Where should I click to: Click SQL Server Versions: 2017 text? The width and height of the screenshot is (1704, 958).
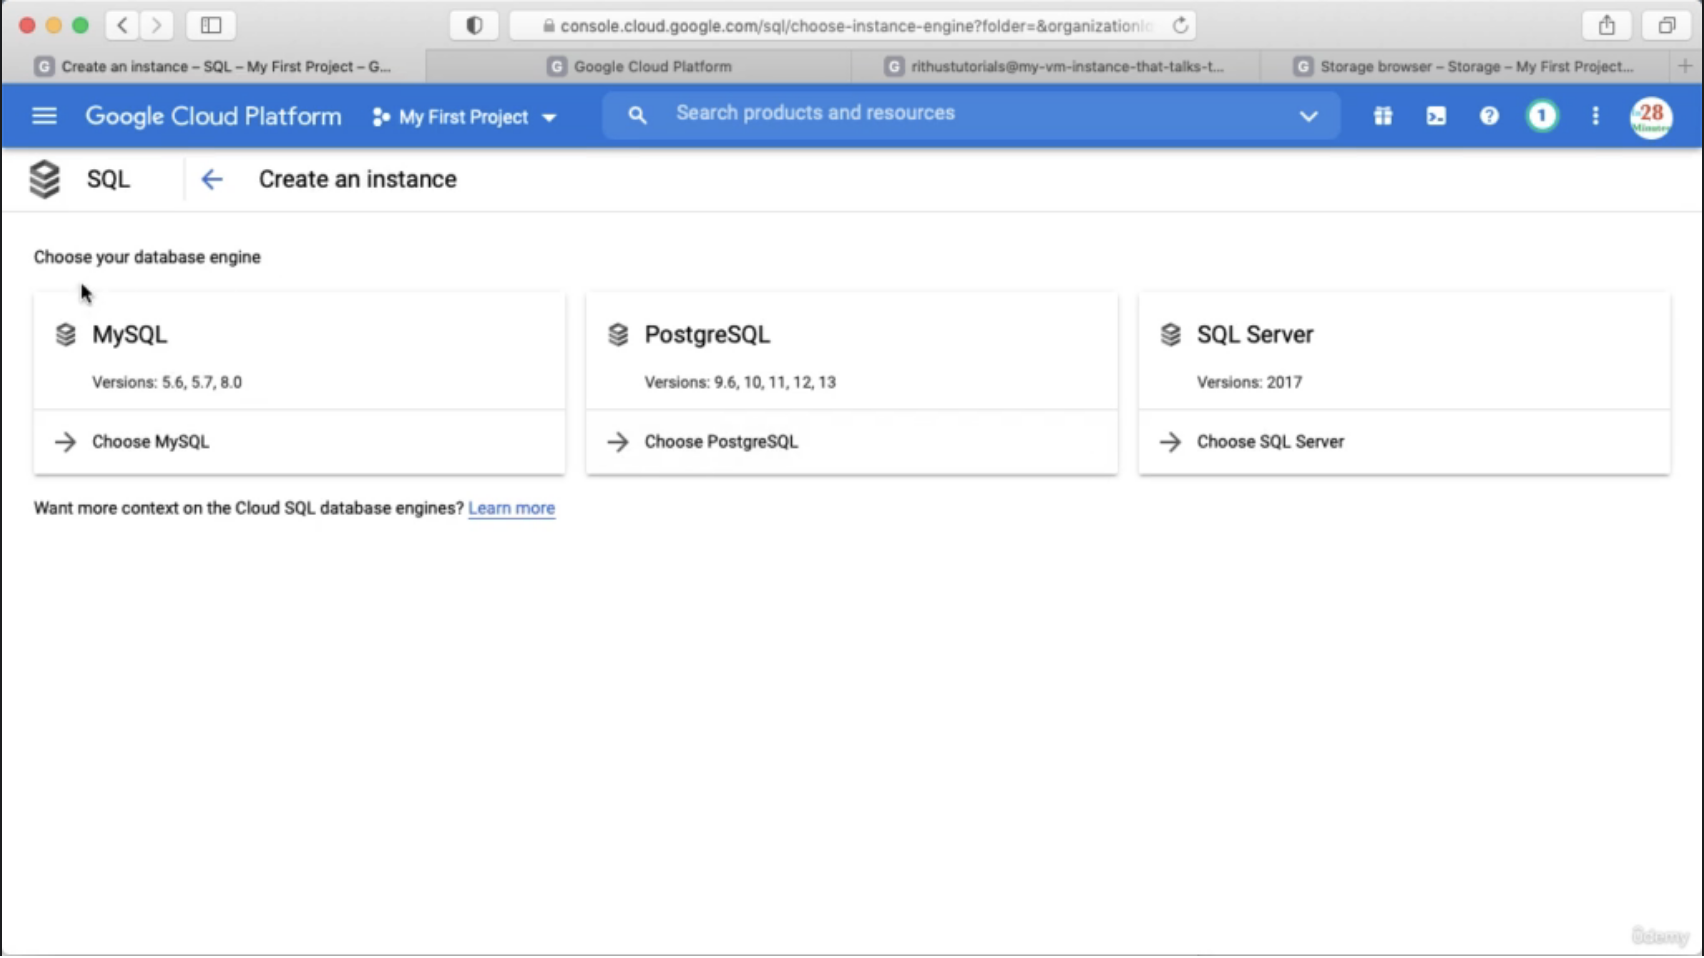1249,382
